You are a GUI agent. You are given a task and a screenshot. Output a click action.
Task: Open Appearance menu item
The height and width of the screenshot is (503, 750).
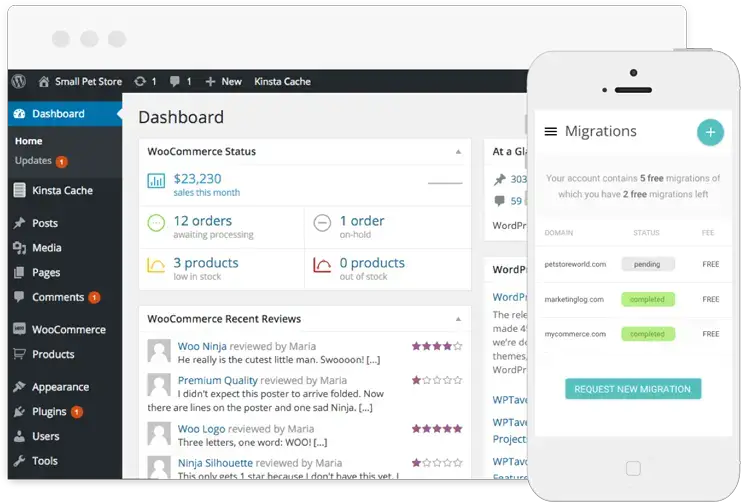click(x=60, y=387)
